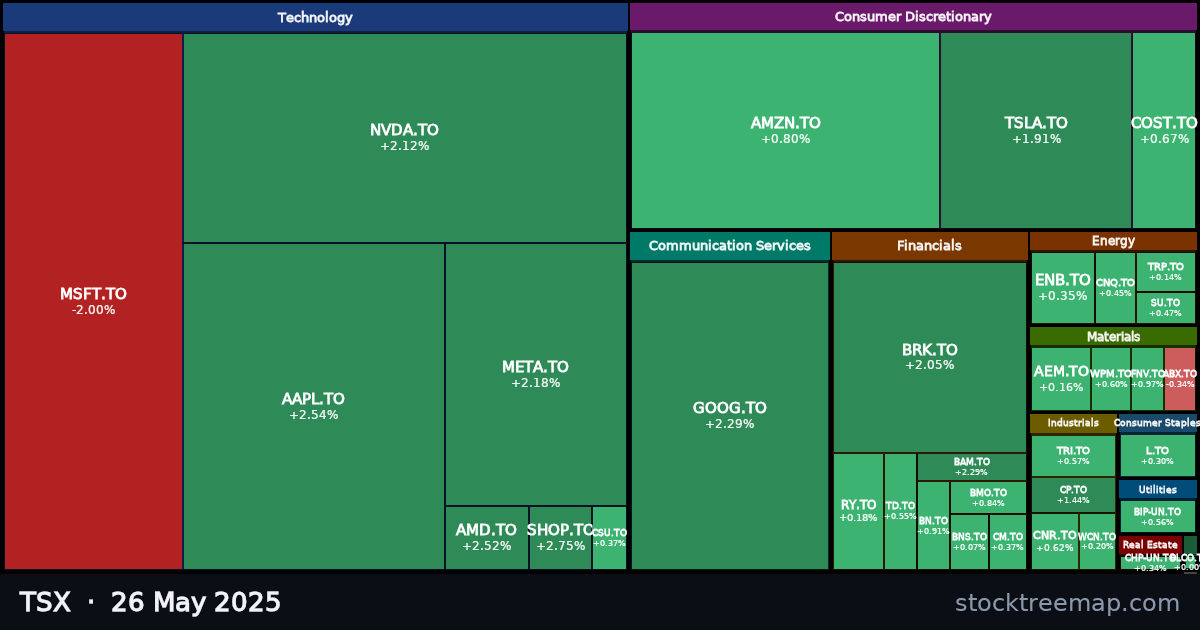This screenshot has width=1200, height=630.
Task: Click the red MSFT.TO tile
Action: pos(93,301)
